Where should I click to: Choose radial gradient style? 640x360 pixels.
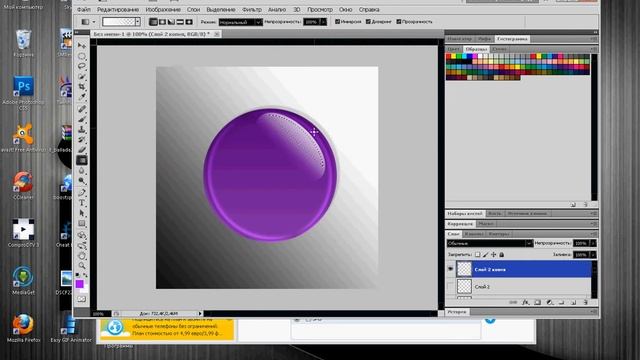coord(162,22)
